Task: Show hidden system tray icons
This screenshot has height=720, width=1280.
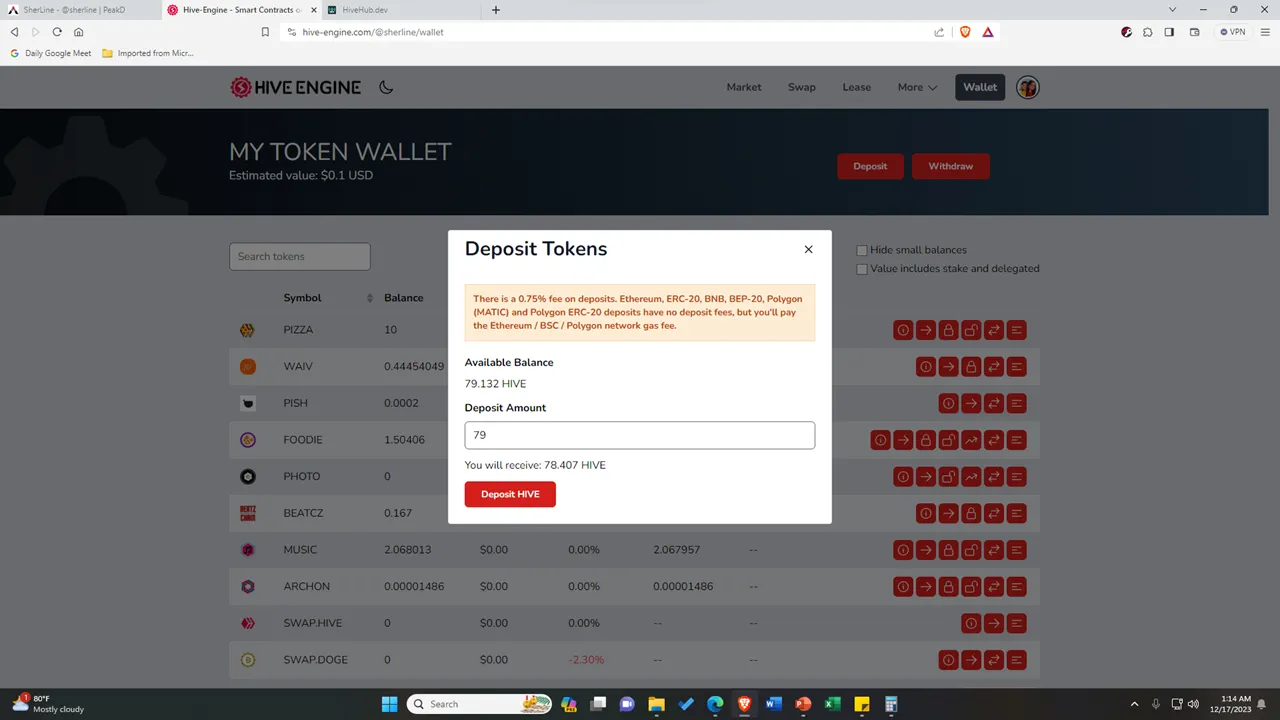Action: click(x=1134, y=704)
